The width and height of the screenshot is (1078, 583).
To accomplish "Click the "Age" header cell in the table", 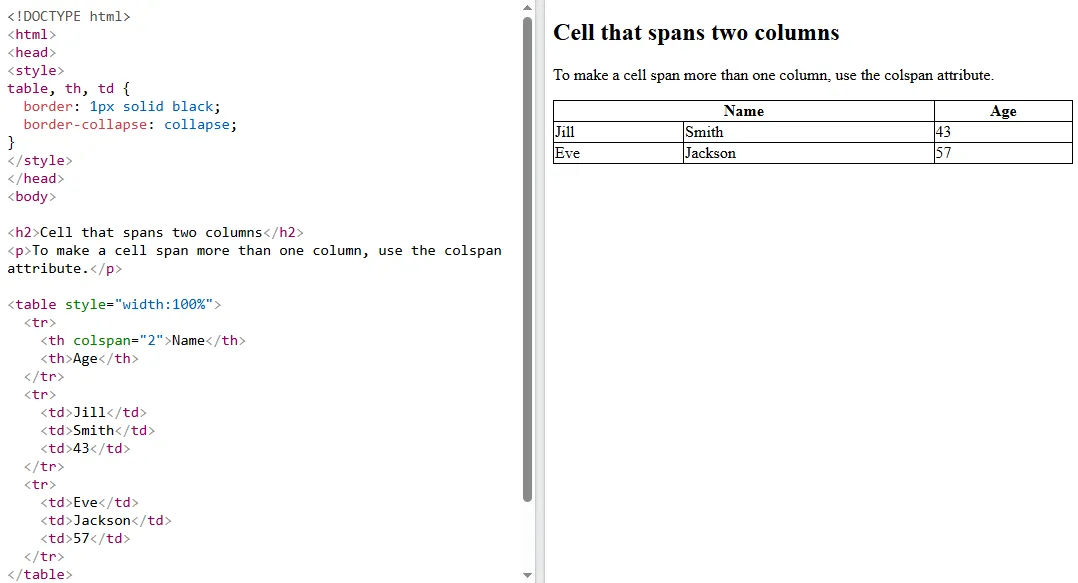I will pyautogui.click(x=1002, y=110).
